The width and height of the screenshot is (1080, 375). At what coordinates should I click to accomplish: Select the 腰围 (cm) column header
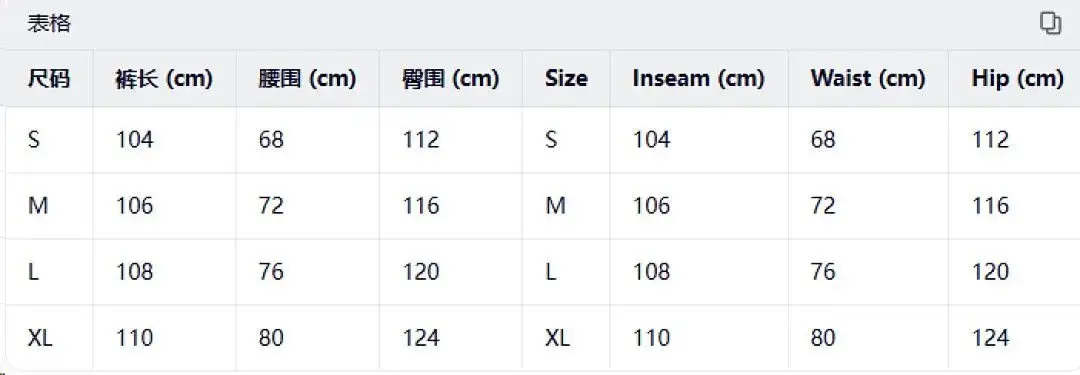(307, 79)
